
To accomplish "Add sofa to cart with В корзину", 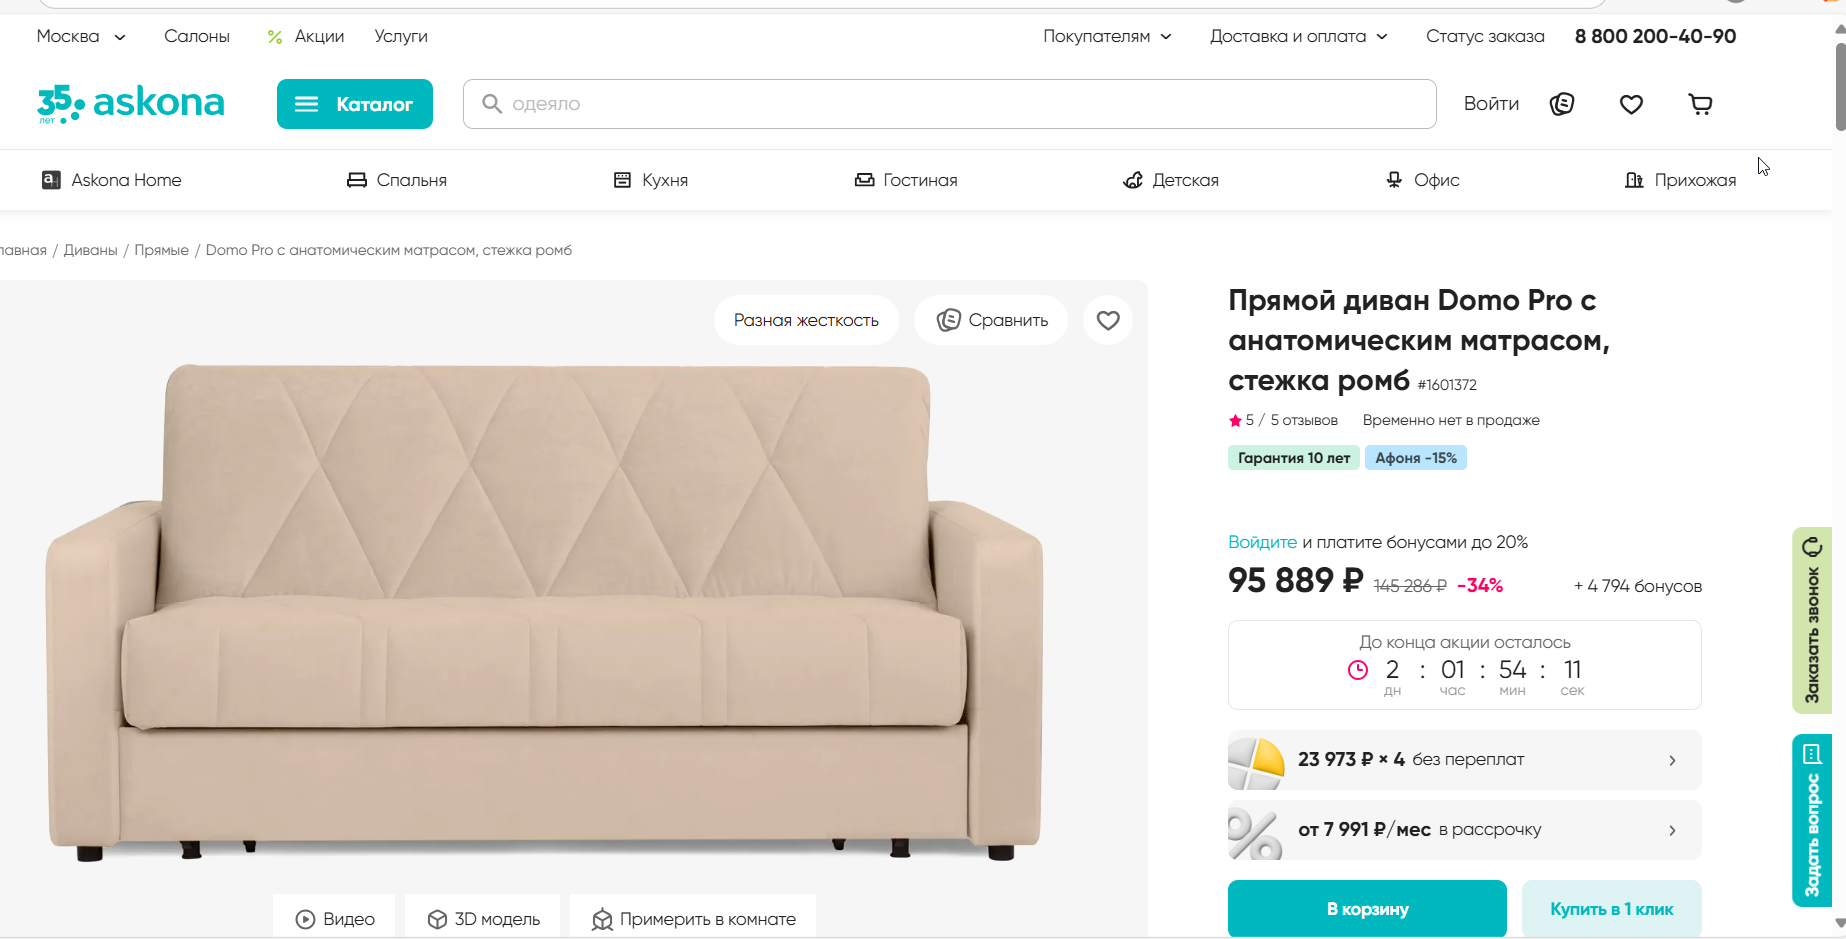I will [x=1367, y=908].
